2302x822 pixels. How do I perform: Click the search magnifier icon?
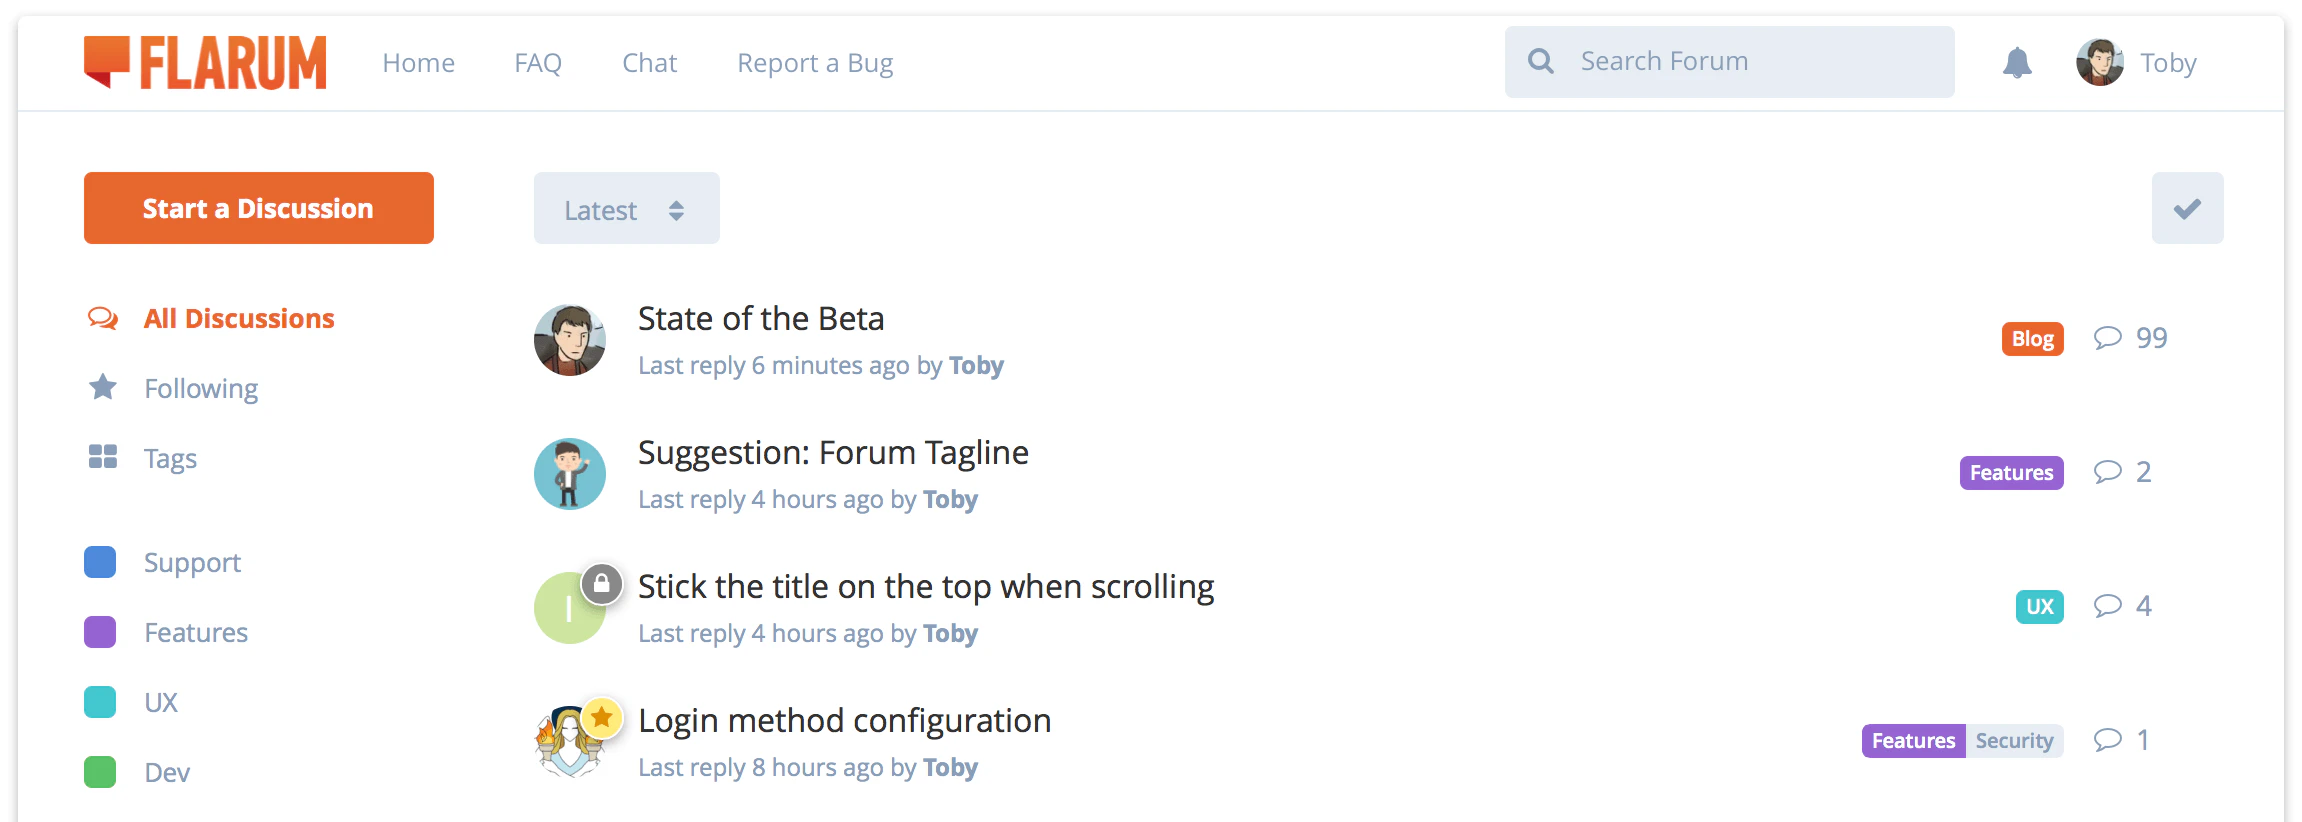pos(1541,62)
